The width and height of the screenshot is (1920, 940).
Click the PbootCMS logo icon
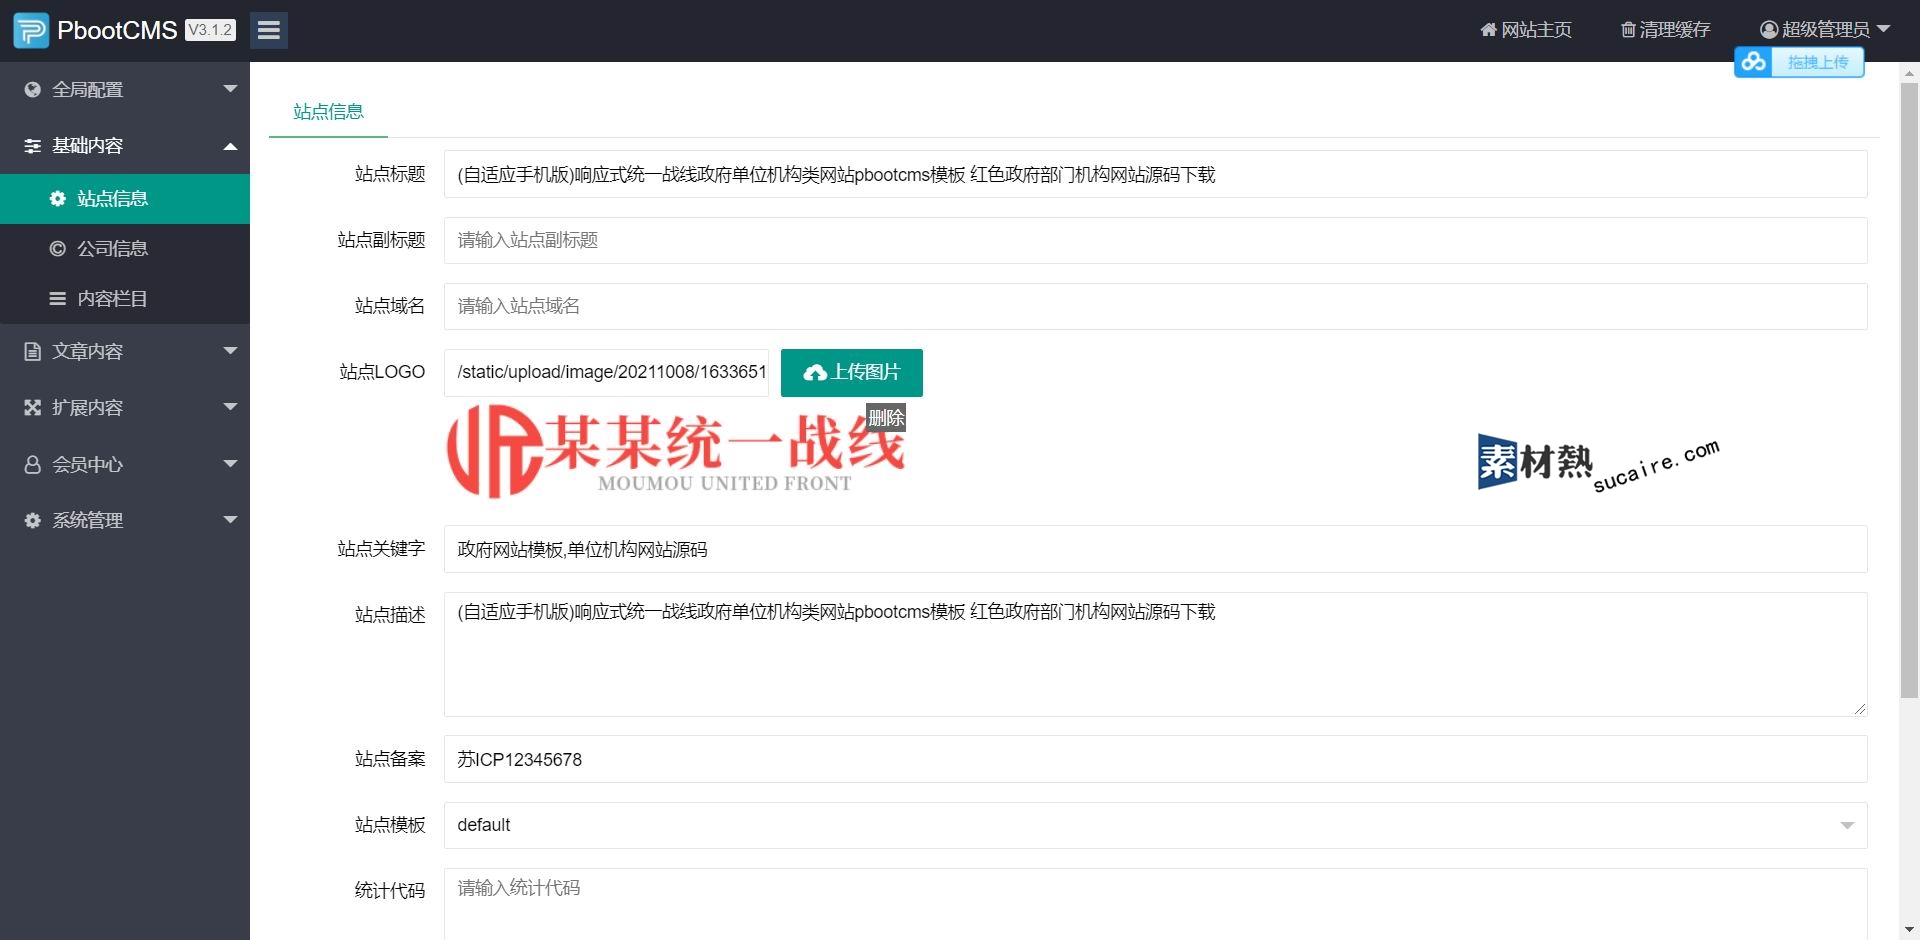[x=31, y=31]
